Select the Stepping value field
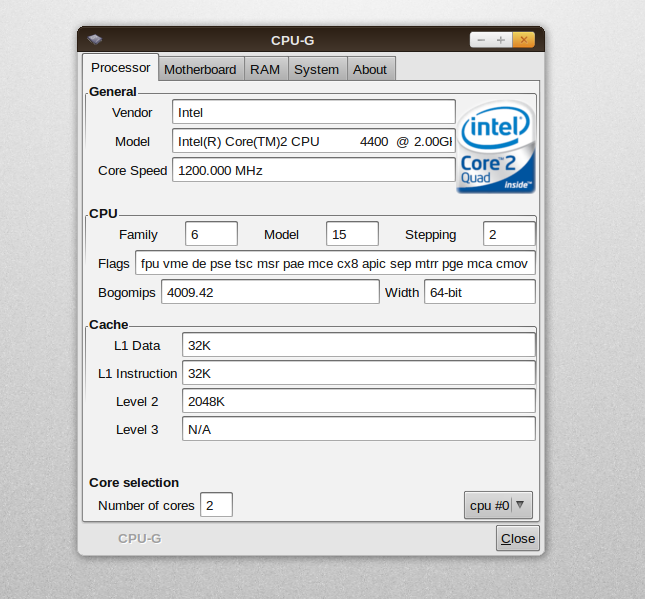The width and height of the screenshot is (645, 599). (509, 234)
